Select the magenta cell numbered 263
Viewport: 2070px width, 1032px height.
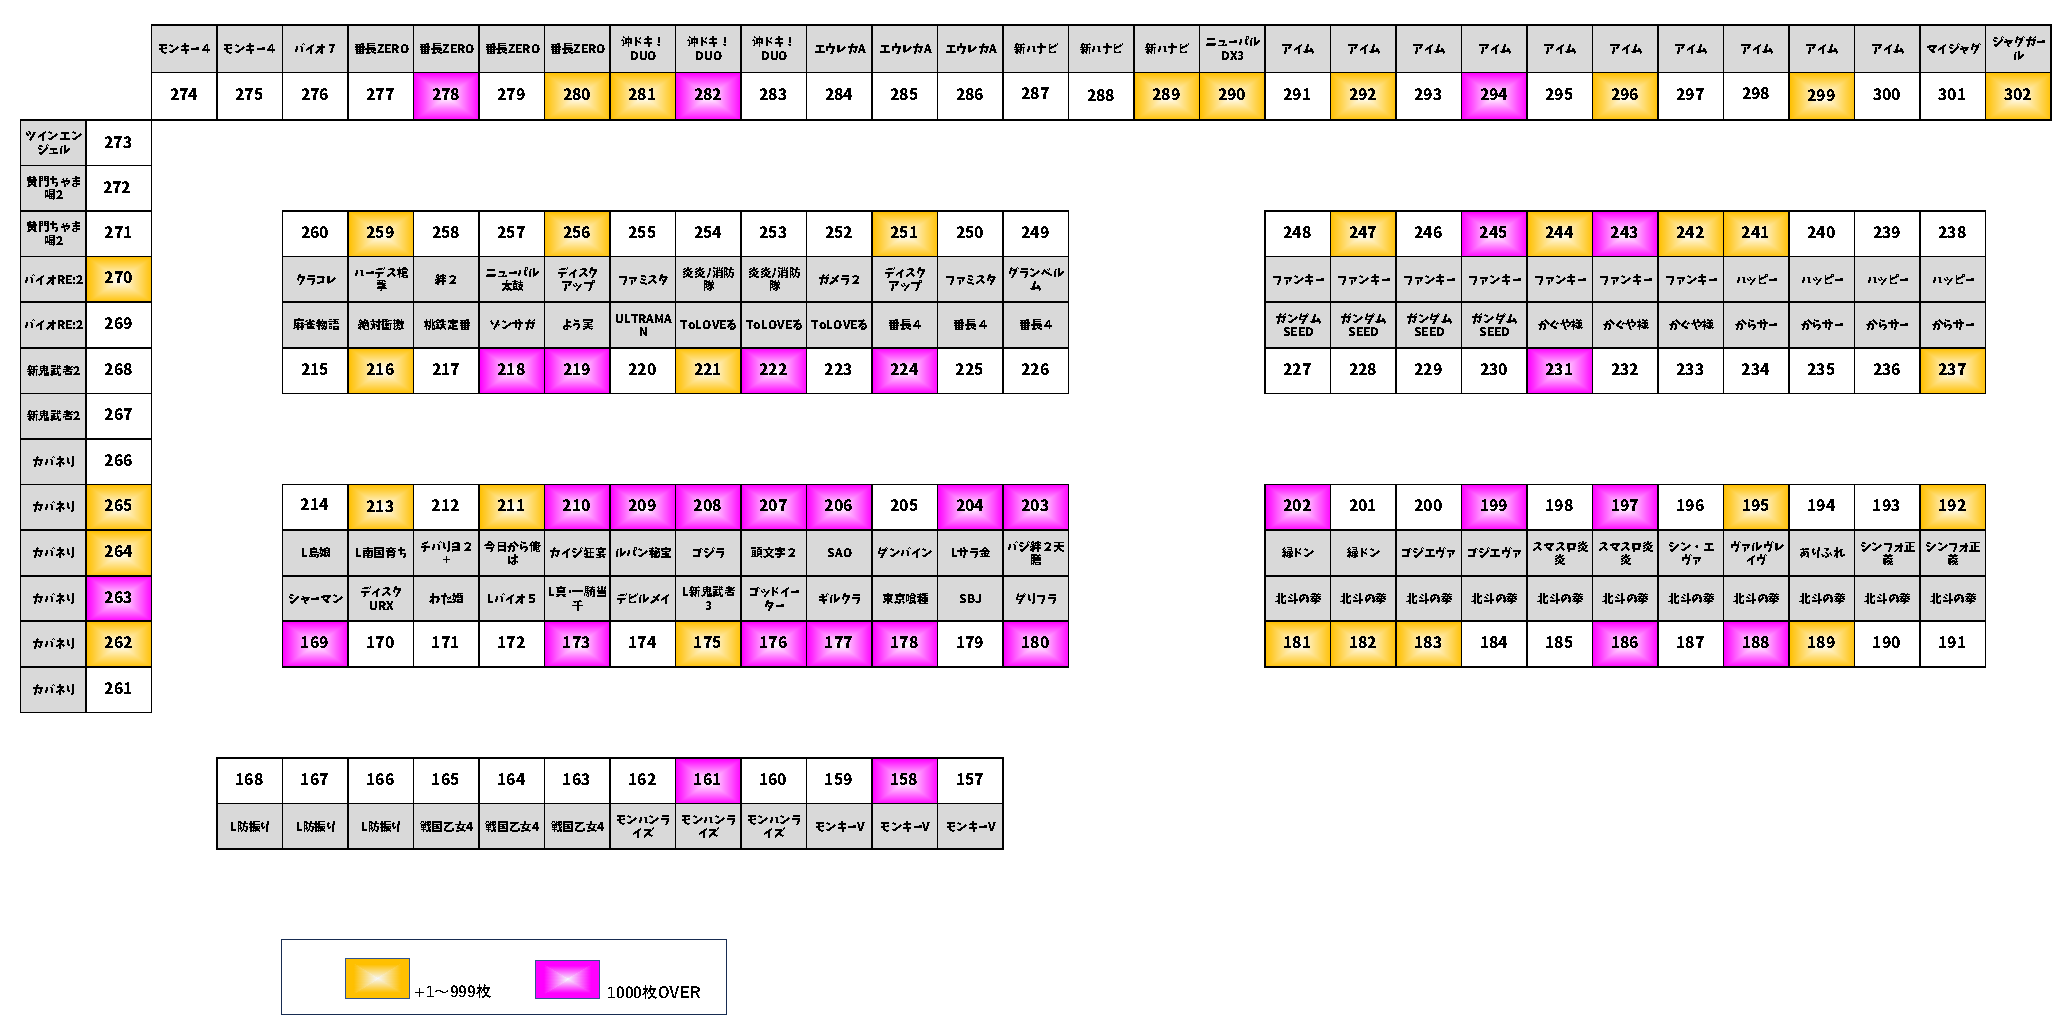118,598
